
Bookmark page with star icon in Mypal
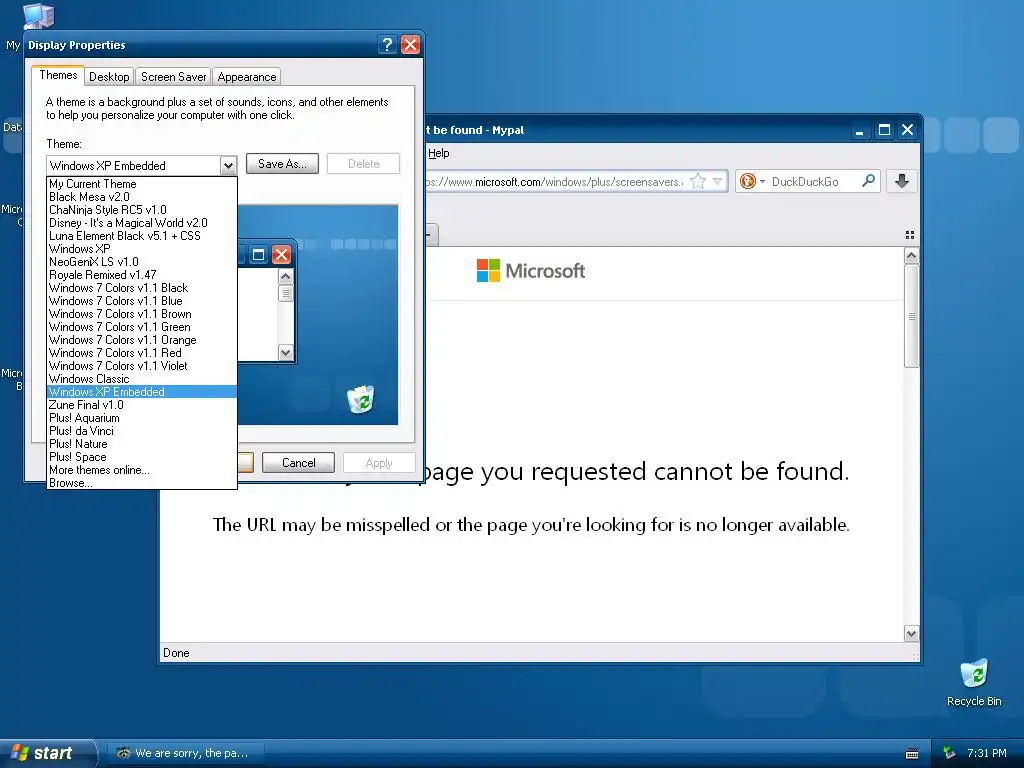[698, 182]
